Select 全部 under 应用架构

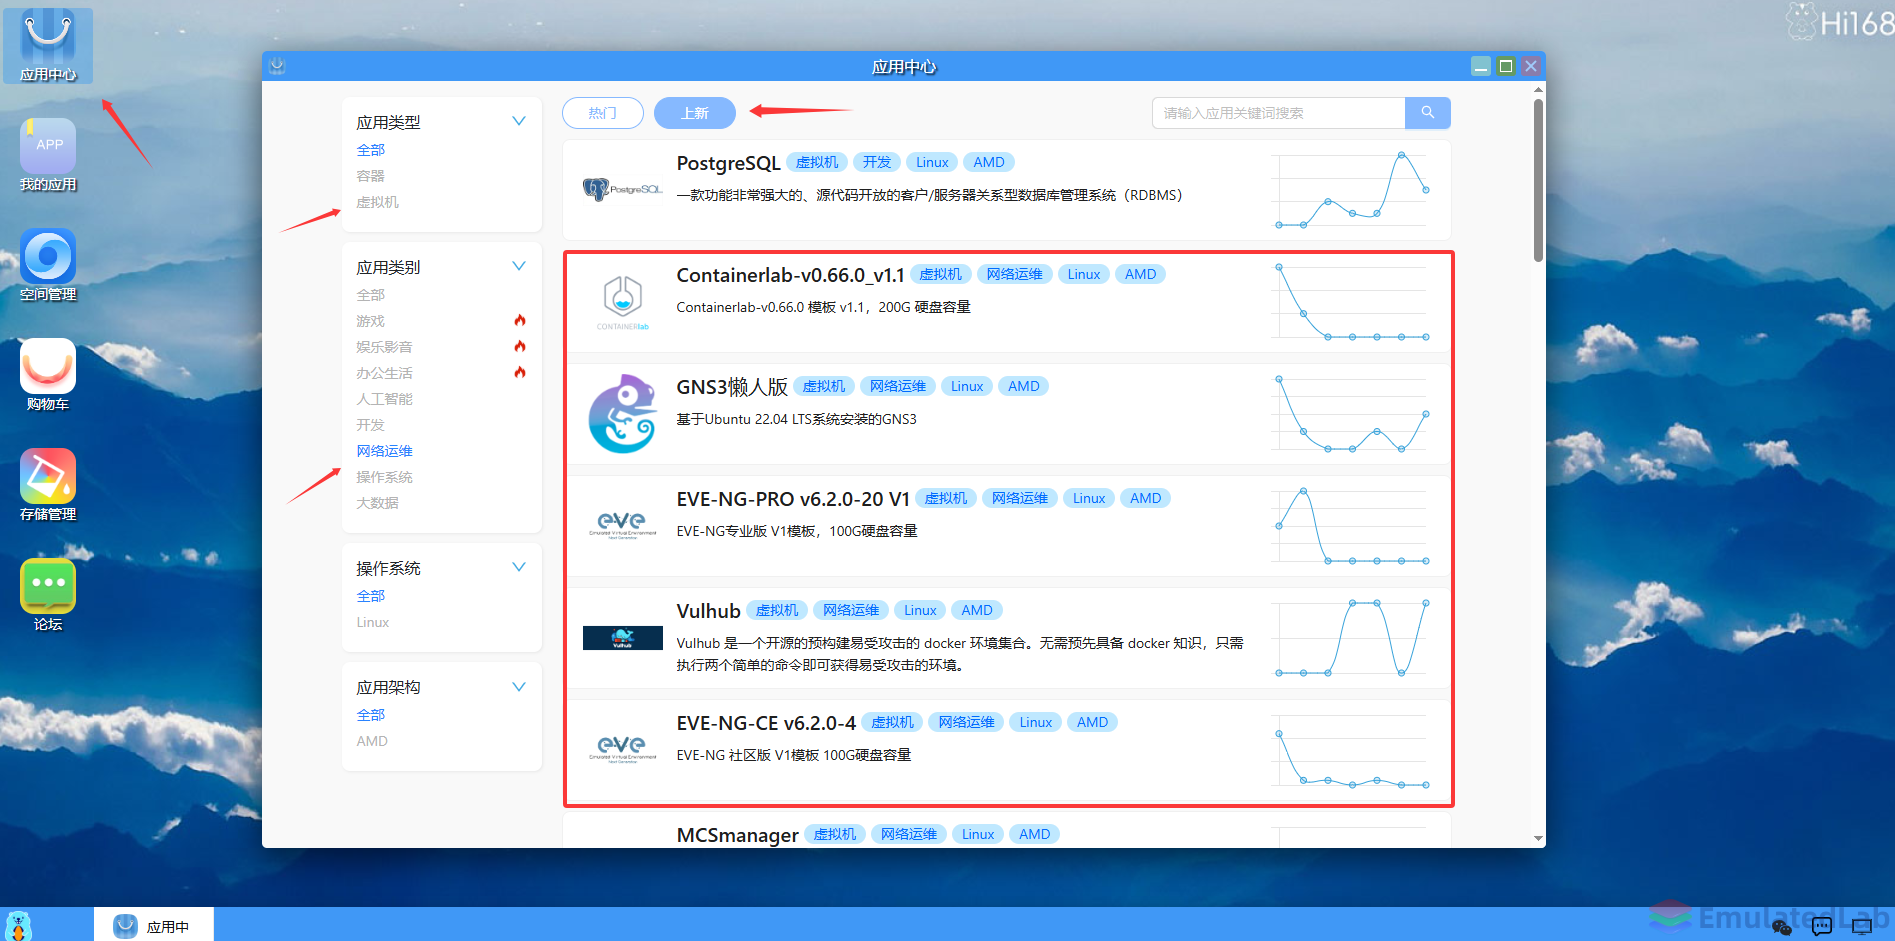[371, 715]
